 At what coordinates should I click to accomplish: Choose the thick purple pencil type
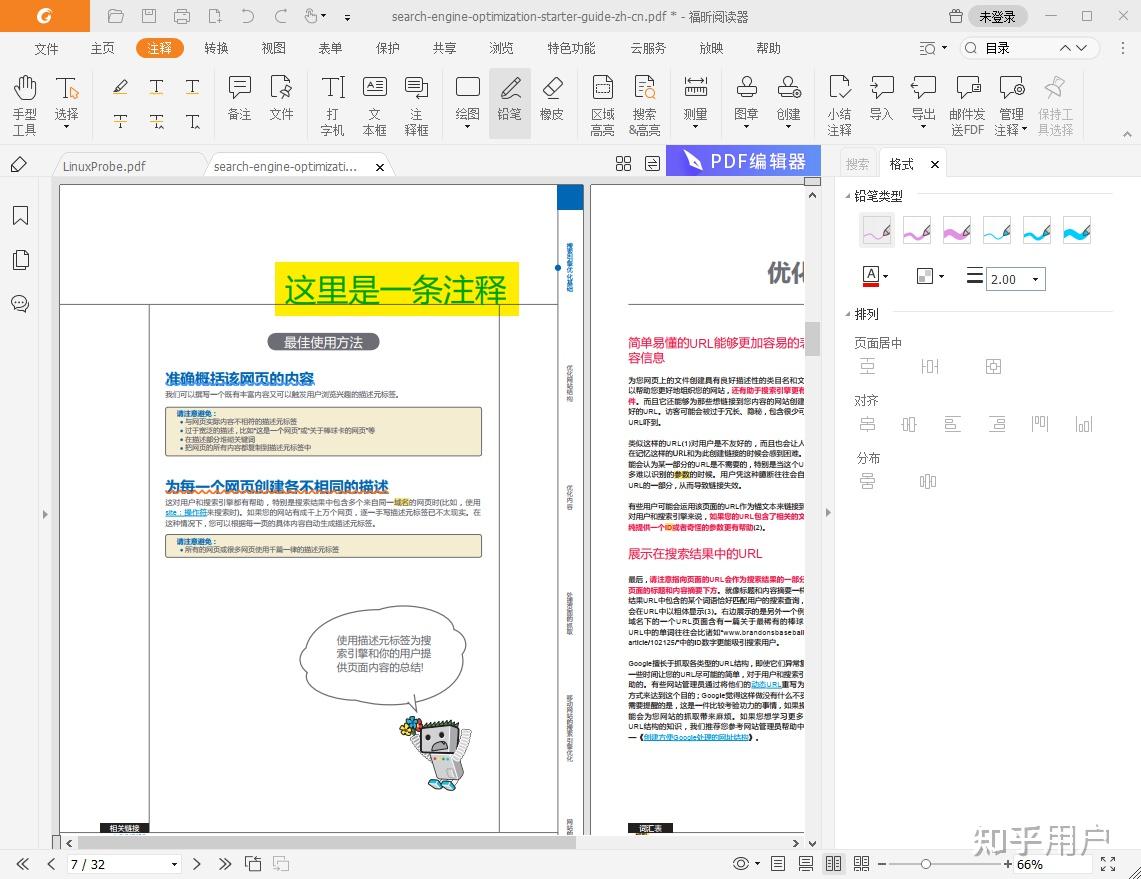click(x=956, y=231)
